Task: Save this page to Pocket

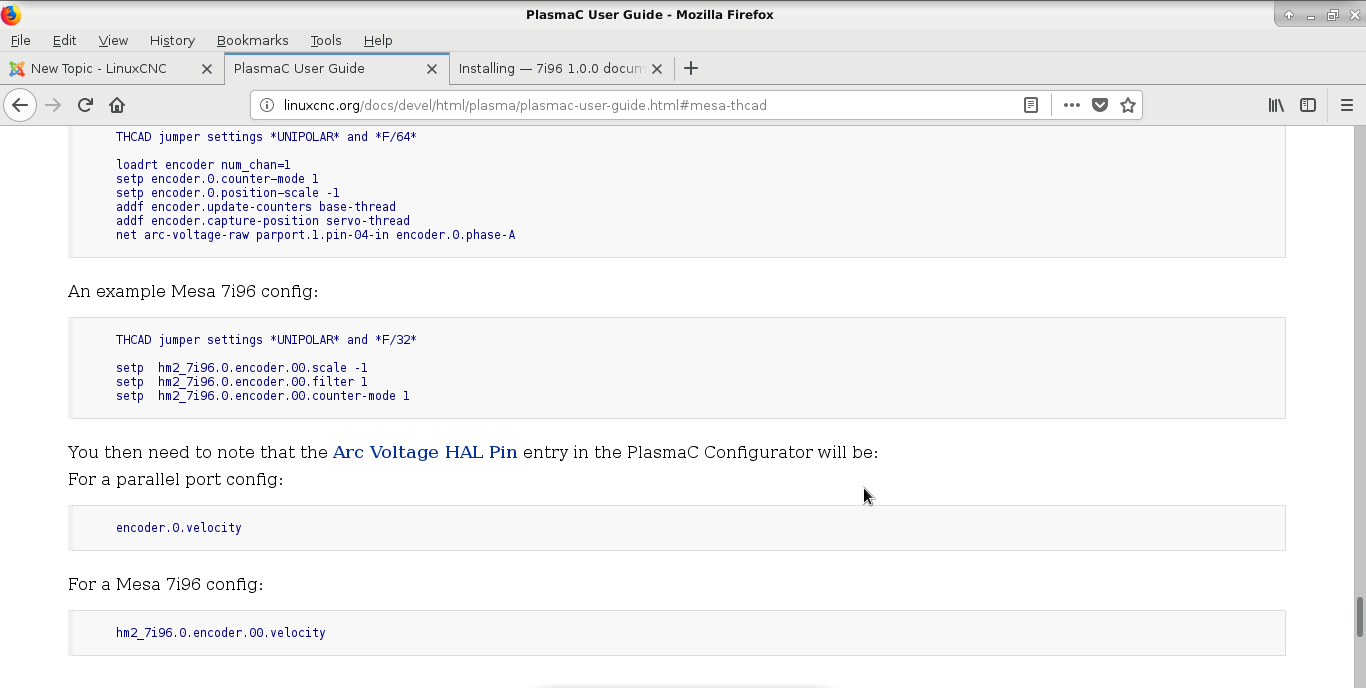Action: (x=1100, y=105)
